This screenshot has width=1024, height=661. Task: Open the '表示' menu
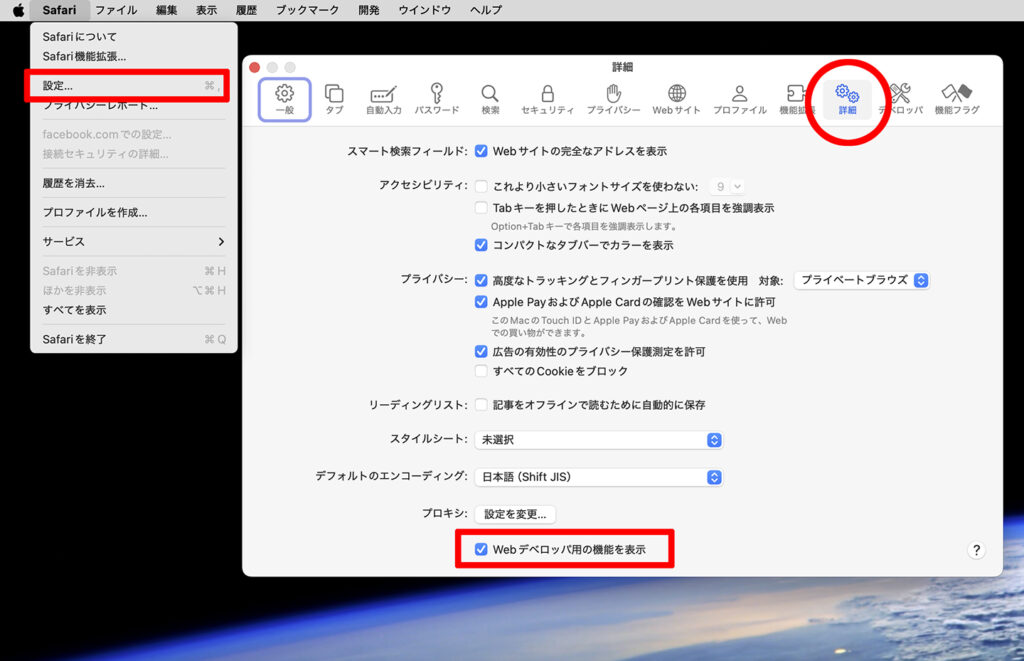click(x=206, y=10)
